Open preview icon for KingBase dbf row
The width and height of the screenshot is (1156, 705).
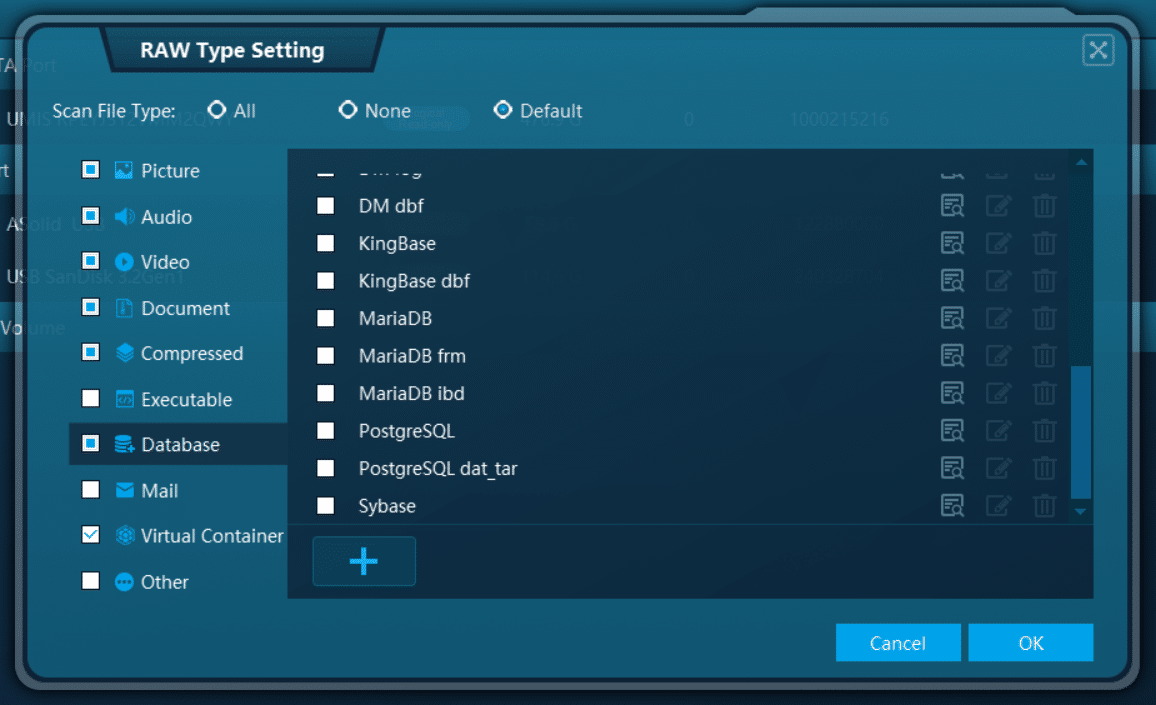click(952, 281)
